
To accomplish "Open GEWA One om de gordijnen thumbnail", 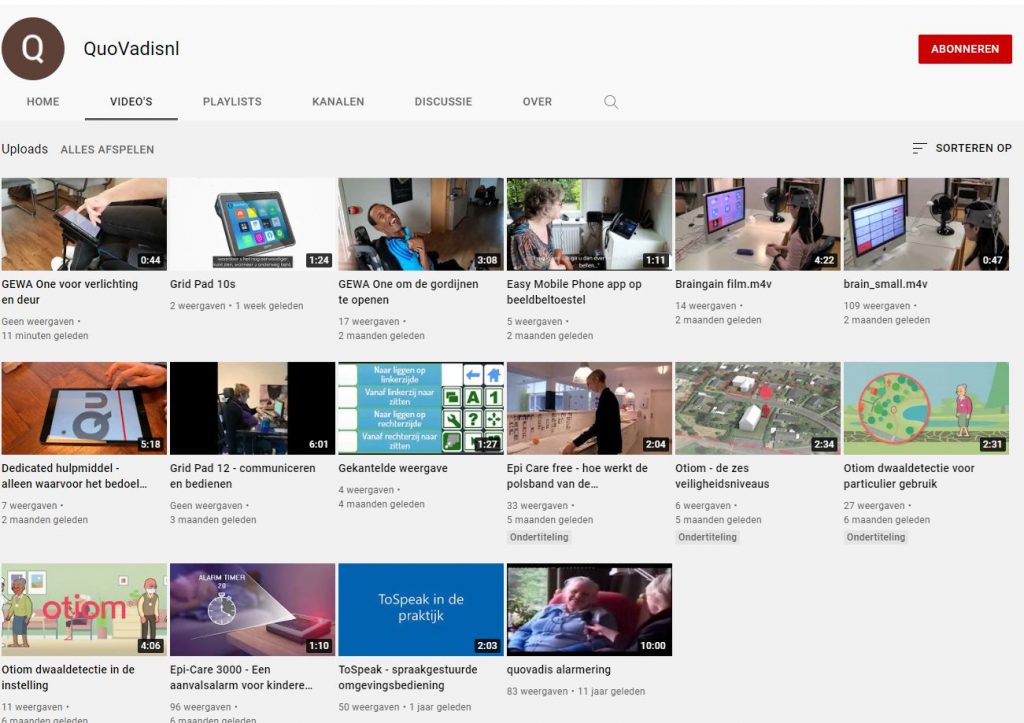I will pyautogui.click(x=421, y=224).
